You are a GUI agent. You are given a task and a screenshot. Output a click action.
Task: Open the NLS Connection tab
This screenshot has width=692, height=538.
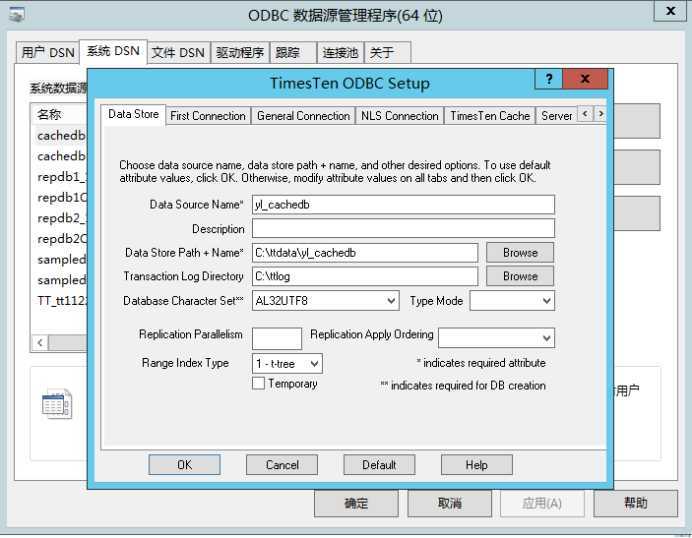pyautogui.click(x=399, y=116)
